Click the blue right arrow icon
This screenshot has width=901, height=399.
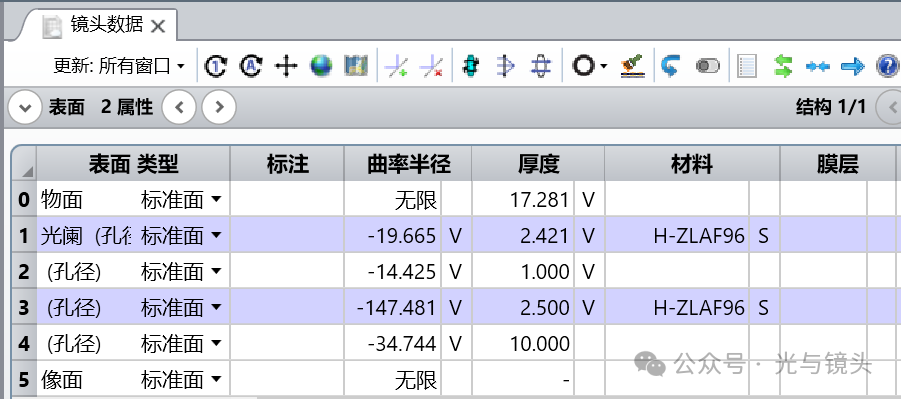click(x=853, y=67)
